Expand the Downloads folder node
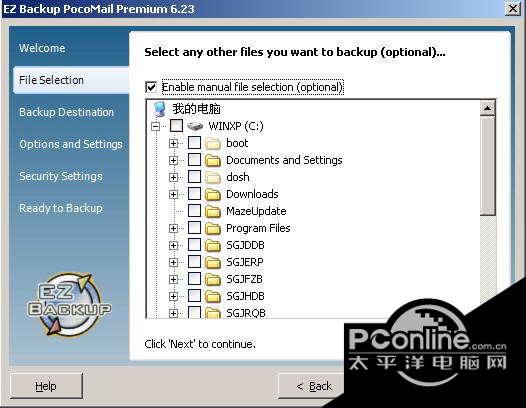The height and width of the screenshot is (408, 526). (x=173, y=194)
